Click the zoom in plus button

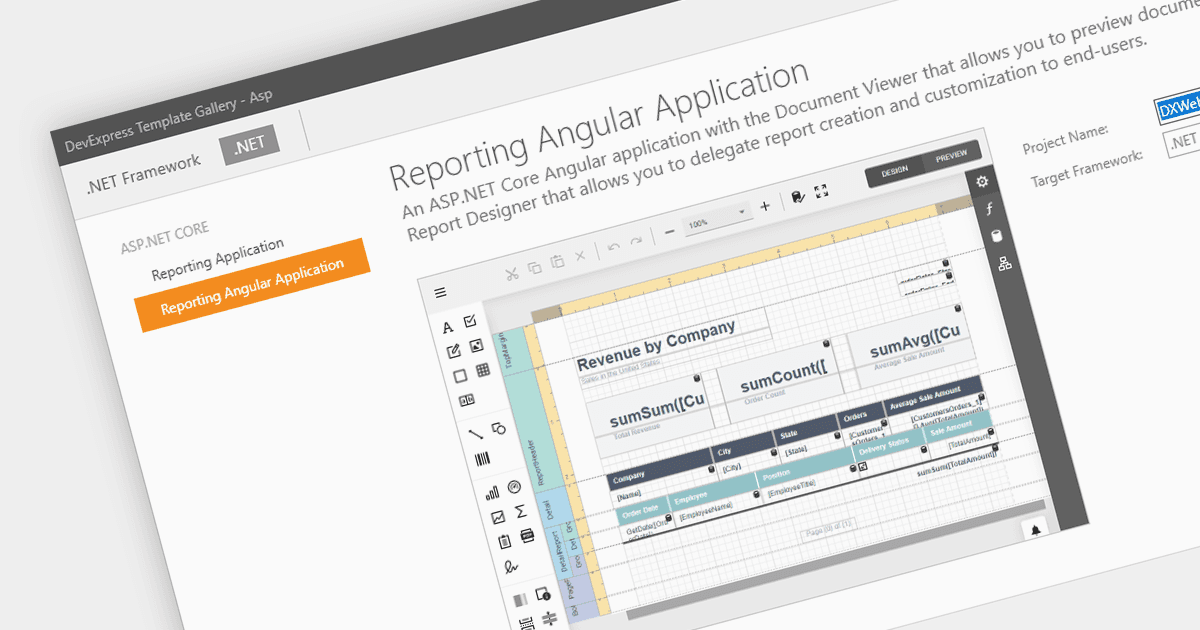(x=765, y=205)
